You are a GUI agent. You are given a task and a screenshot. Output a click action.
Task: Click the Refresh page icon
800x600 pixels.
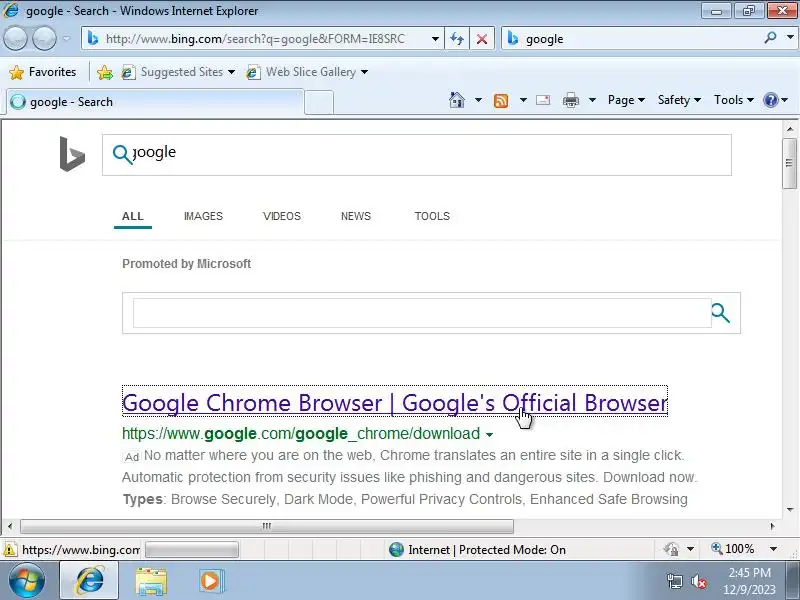pos(457,39)
